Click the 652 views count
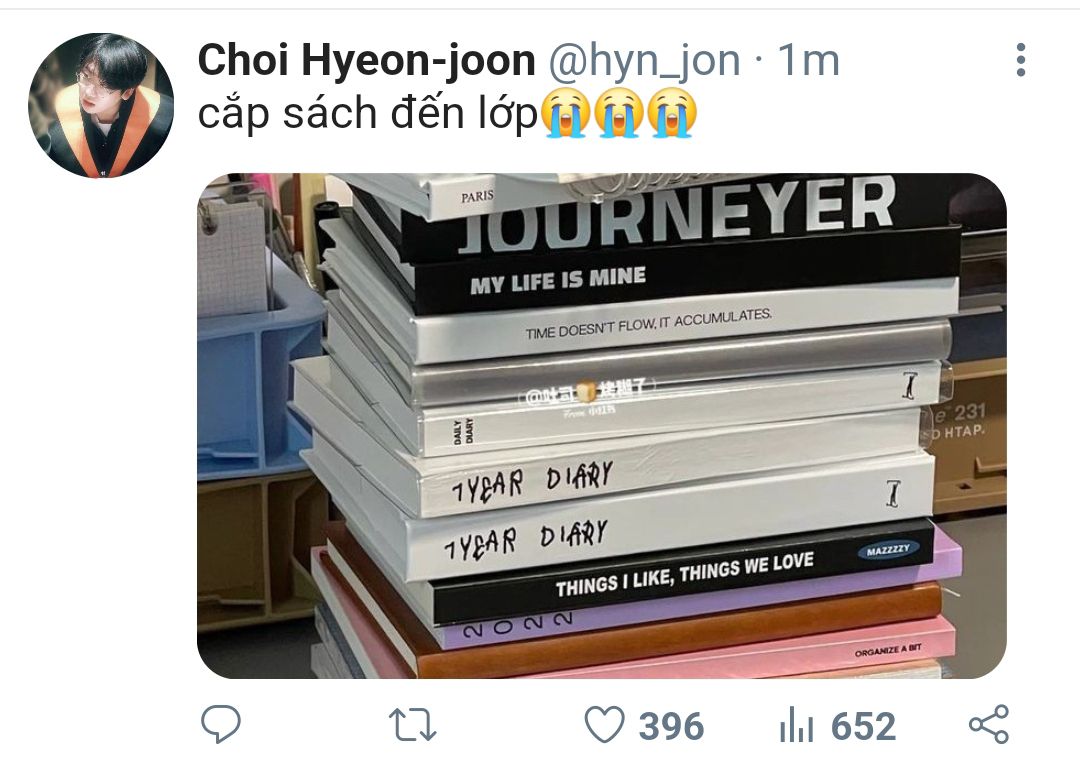Viewport: 1080px width, 769px height. [863, 726]
